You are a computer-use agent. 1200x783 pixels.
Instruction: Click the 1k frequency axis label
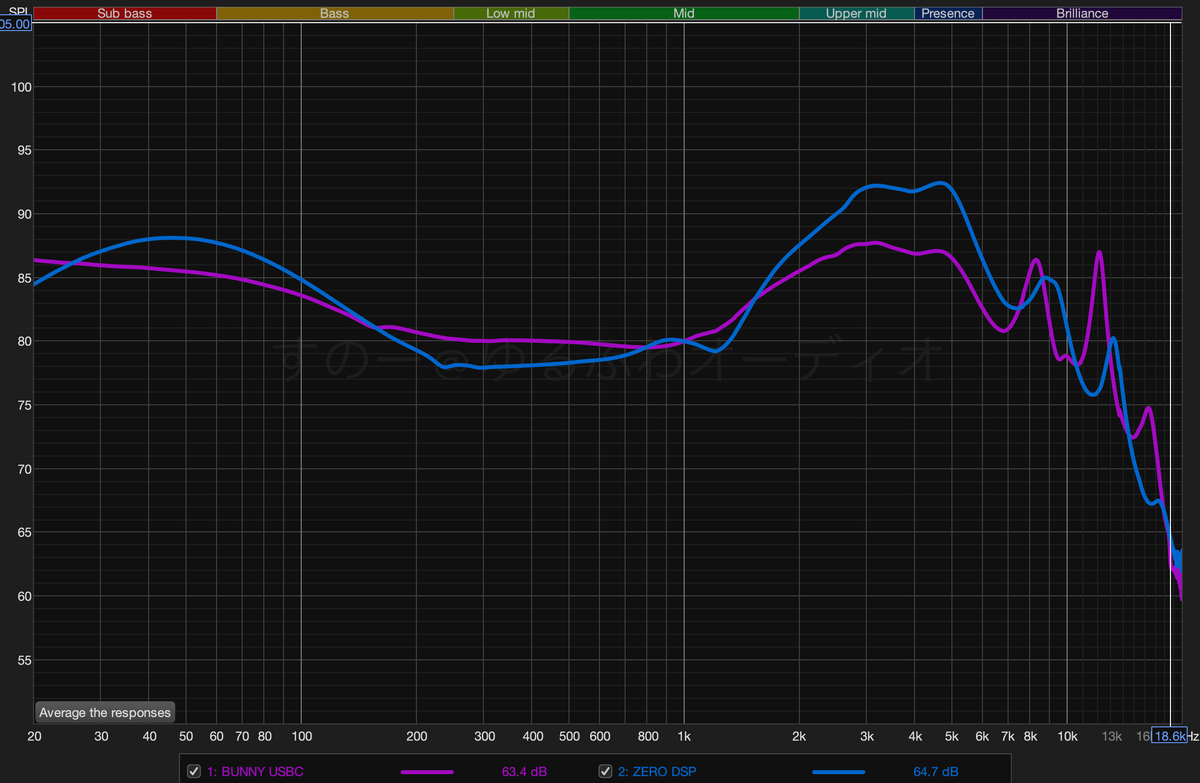tap(684, 736)
